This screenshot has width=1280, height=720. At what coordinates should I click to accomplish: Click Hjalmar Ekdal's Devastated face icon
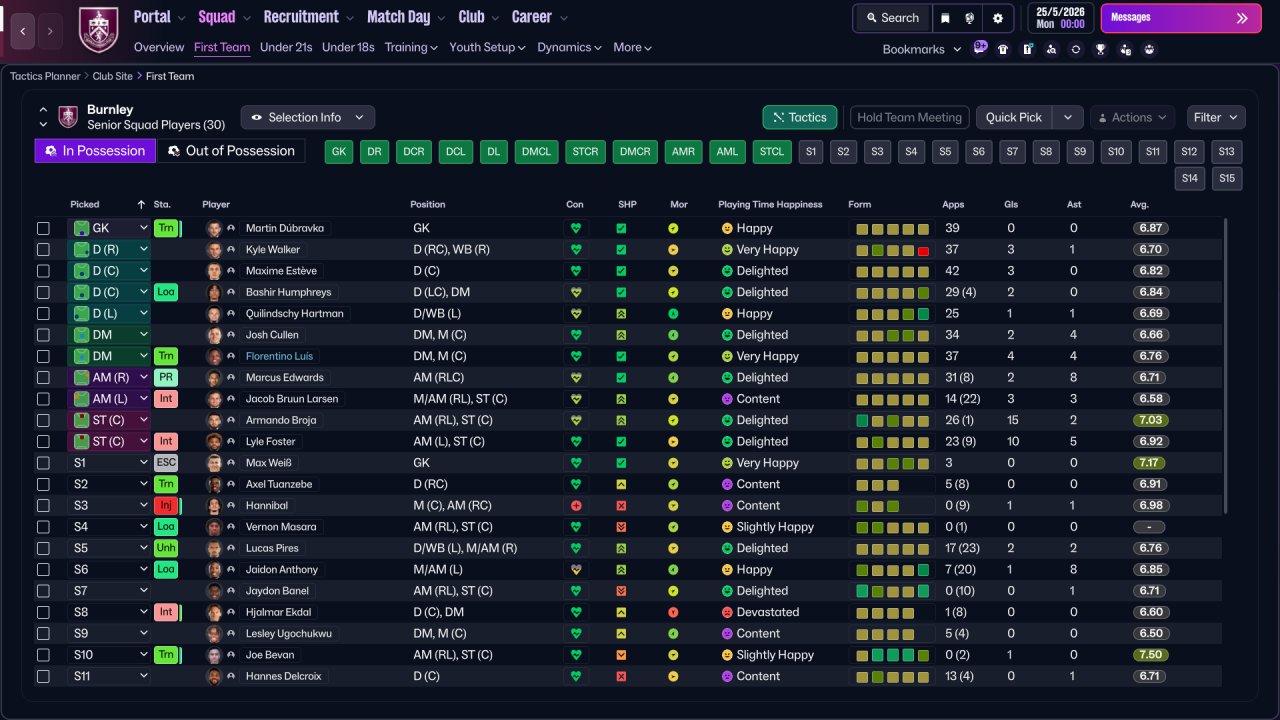(x=727, y=612)
